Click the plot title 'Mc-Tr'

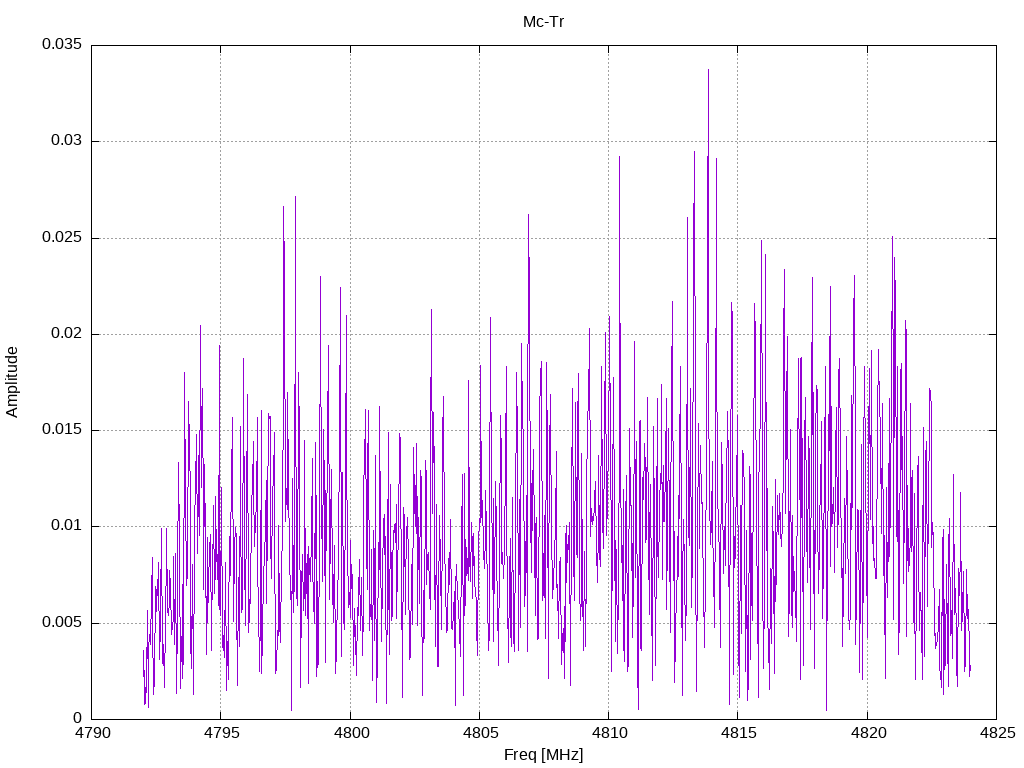543,22
